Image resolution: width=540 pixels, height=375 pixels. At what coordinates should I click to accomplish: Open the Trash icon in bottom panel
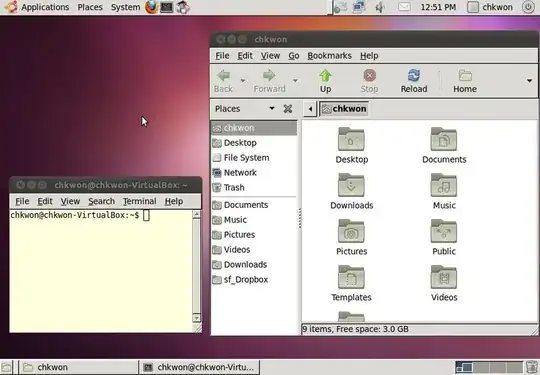[x=532, y=367]
